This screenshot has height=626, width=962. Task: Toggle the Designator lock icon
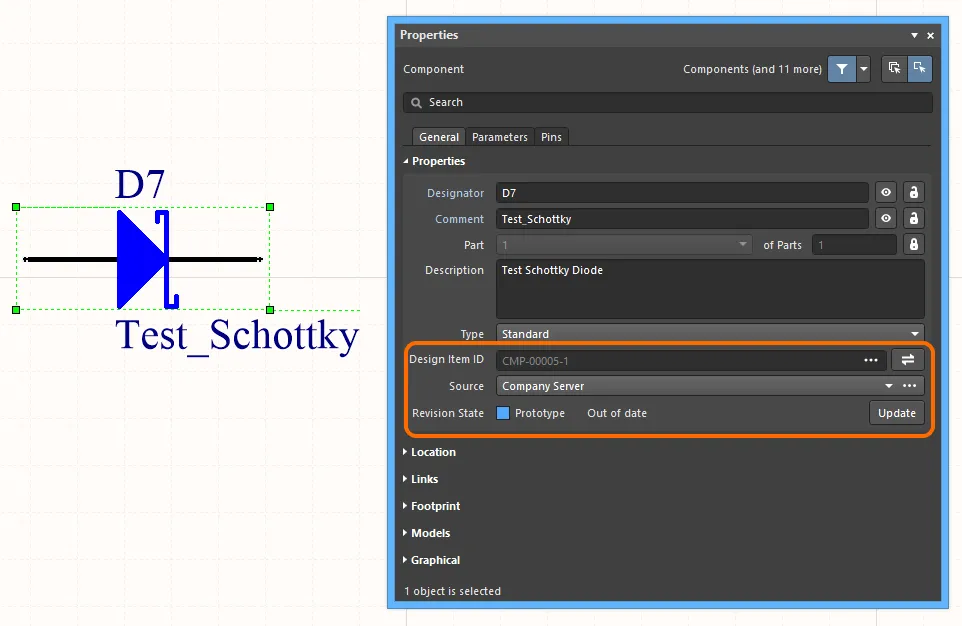point(914,193)
